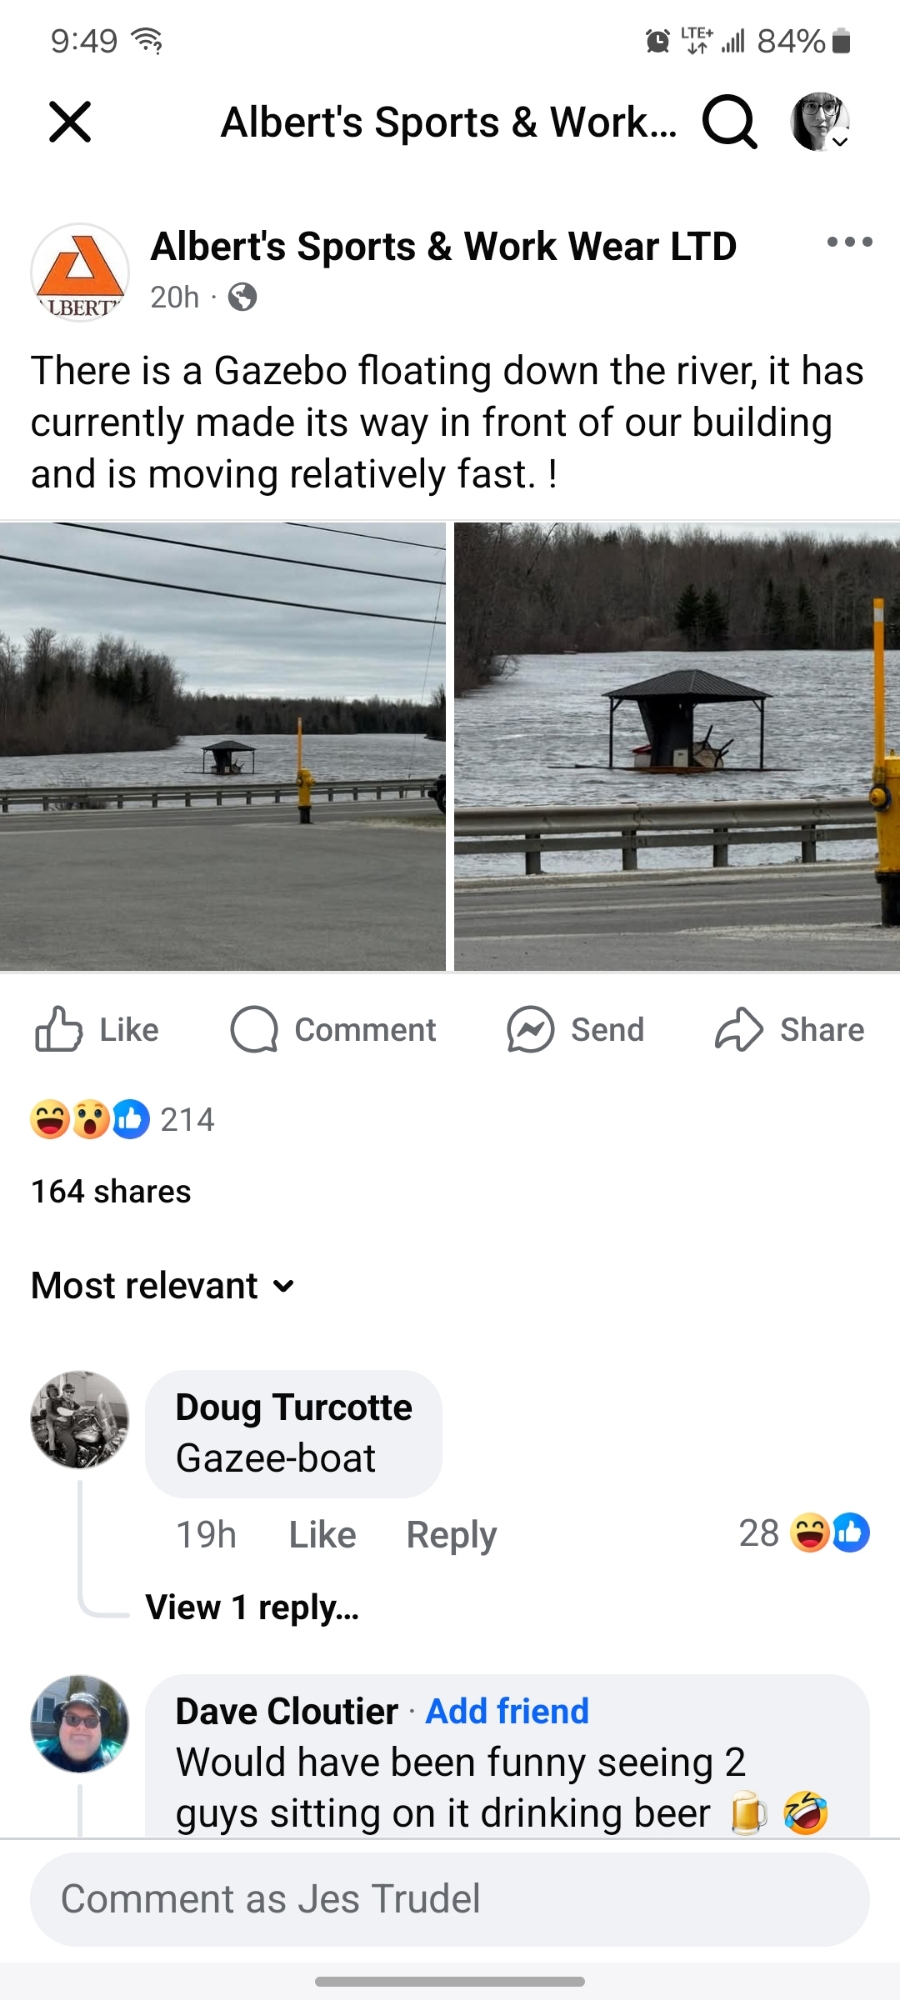
Task: Like Doug Turcotte's Gazee-boat comment
Action: (x=322, y=1534)
